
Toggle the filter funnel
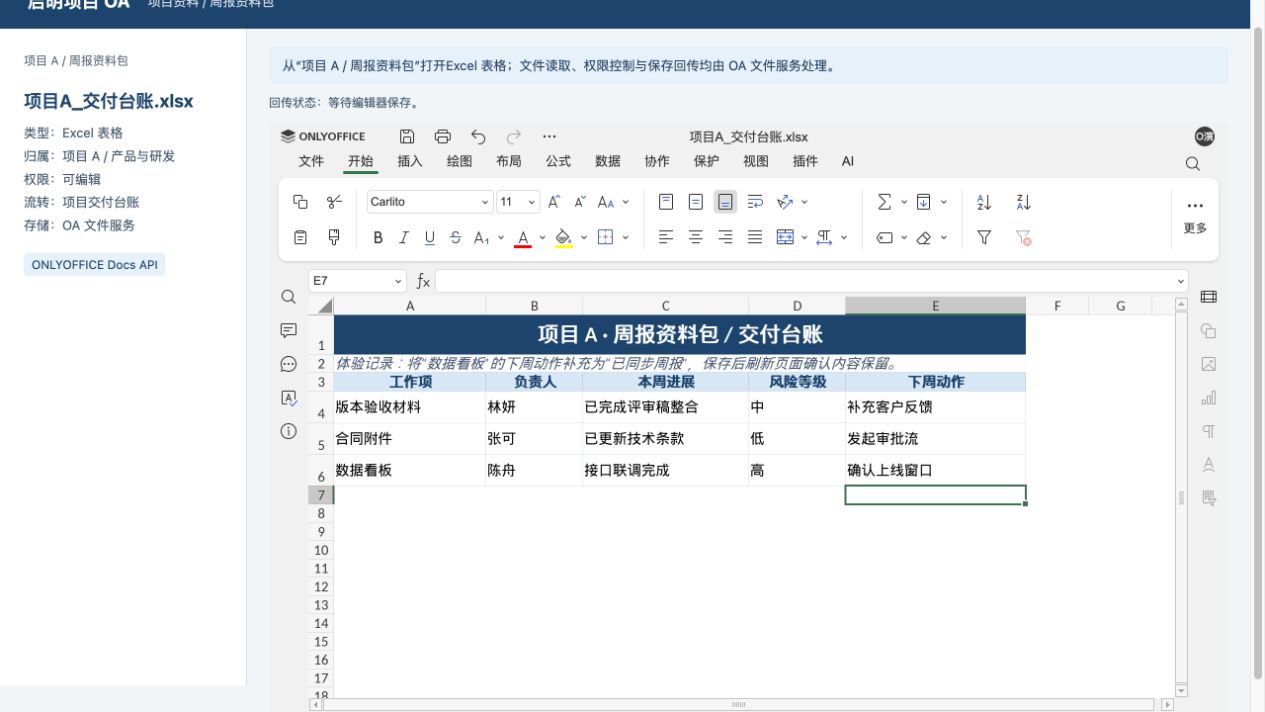pos(984,237)
